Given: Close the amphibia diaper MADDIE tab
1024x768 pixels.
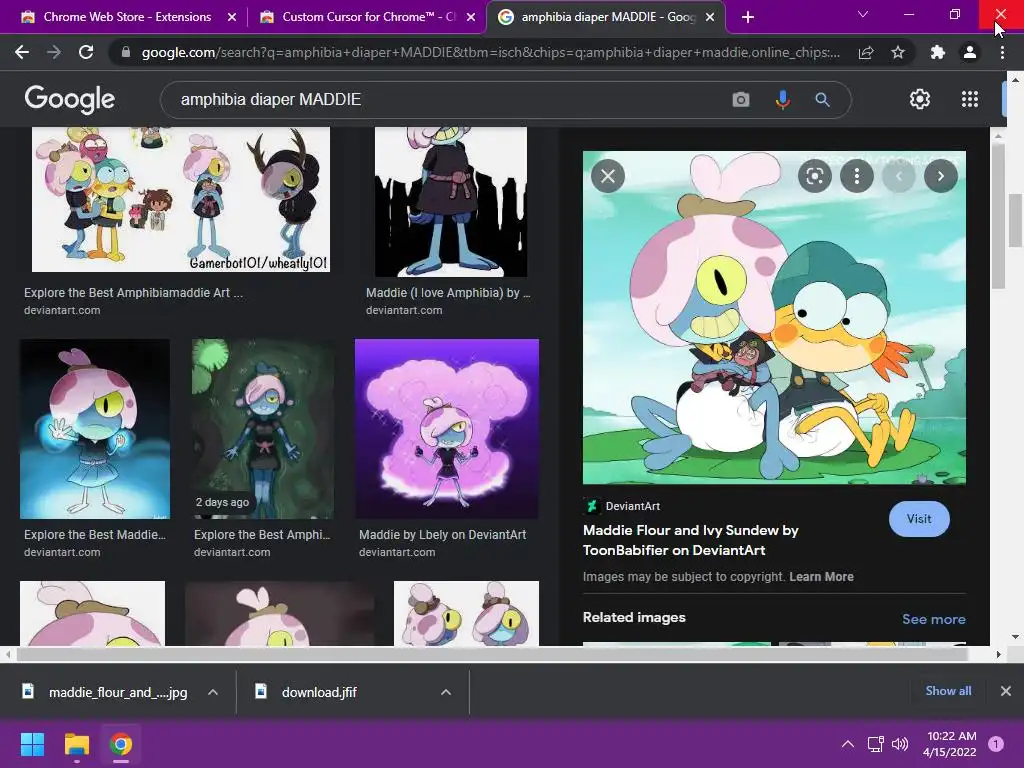Looking at the screenshot, I should click(x=710, y=17).
